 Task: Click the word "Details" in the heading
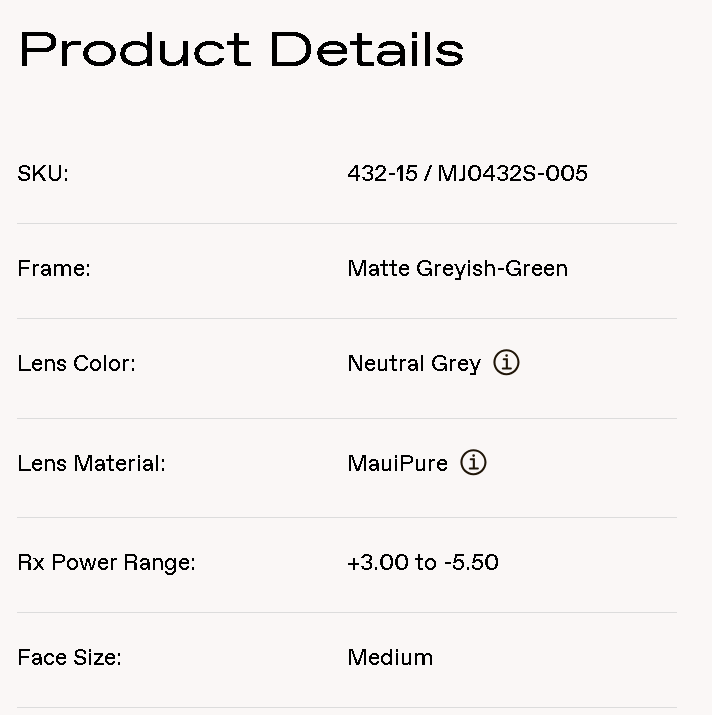(367, 50)
